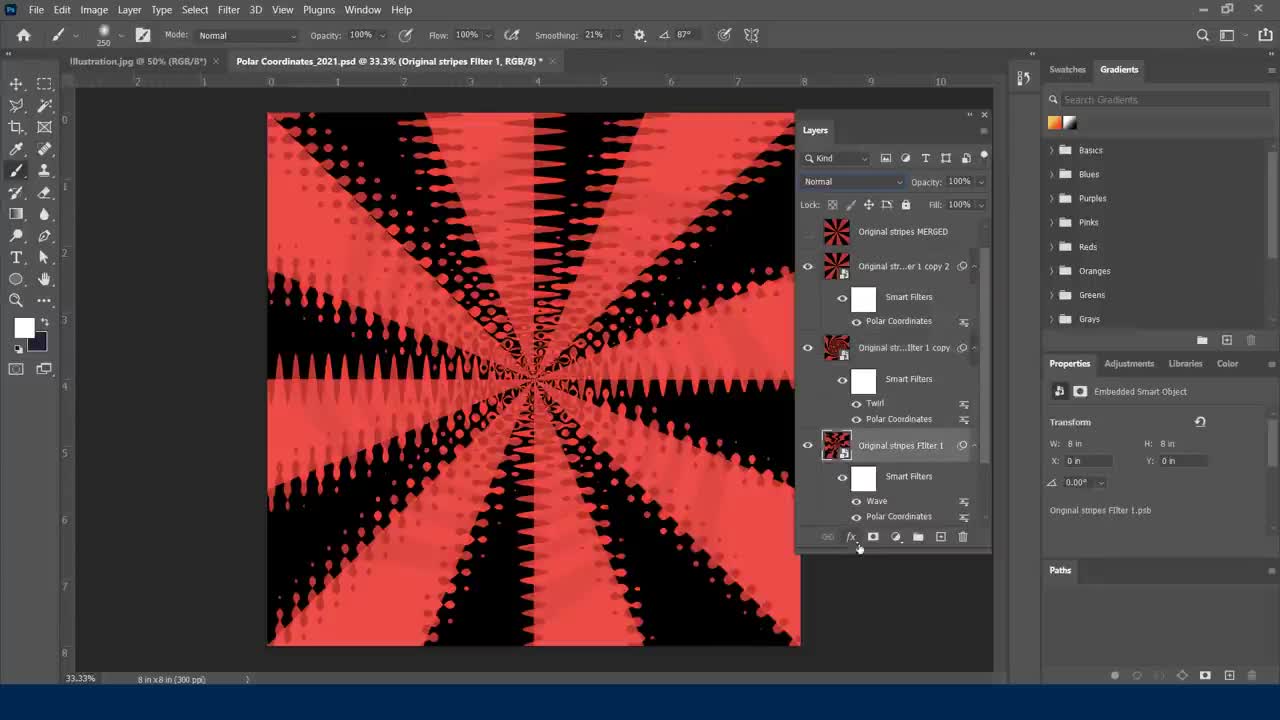
Task: Select the Pen tool
Action: coord(44,236)
